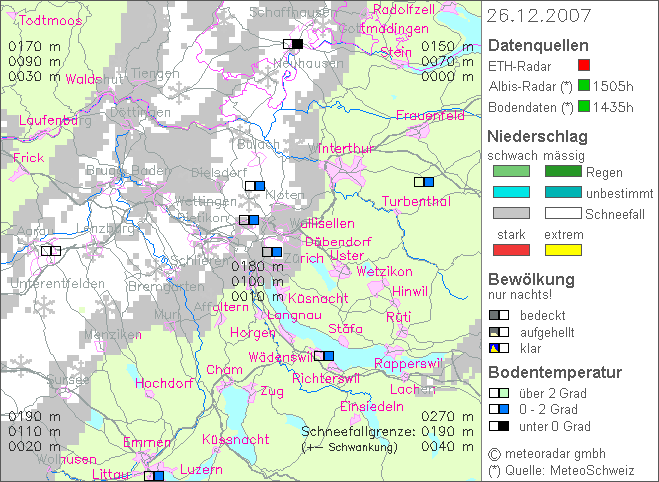This screenshot has width=659, height=482.
Task: Click the station marker above the Zürich label
Action: (x=272, y=252)
